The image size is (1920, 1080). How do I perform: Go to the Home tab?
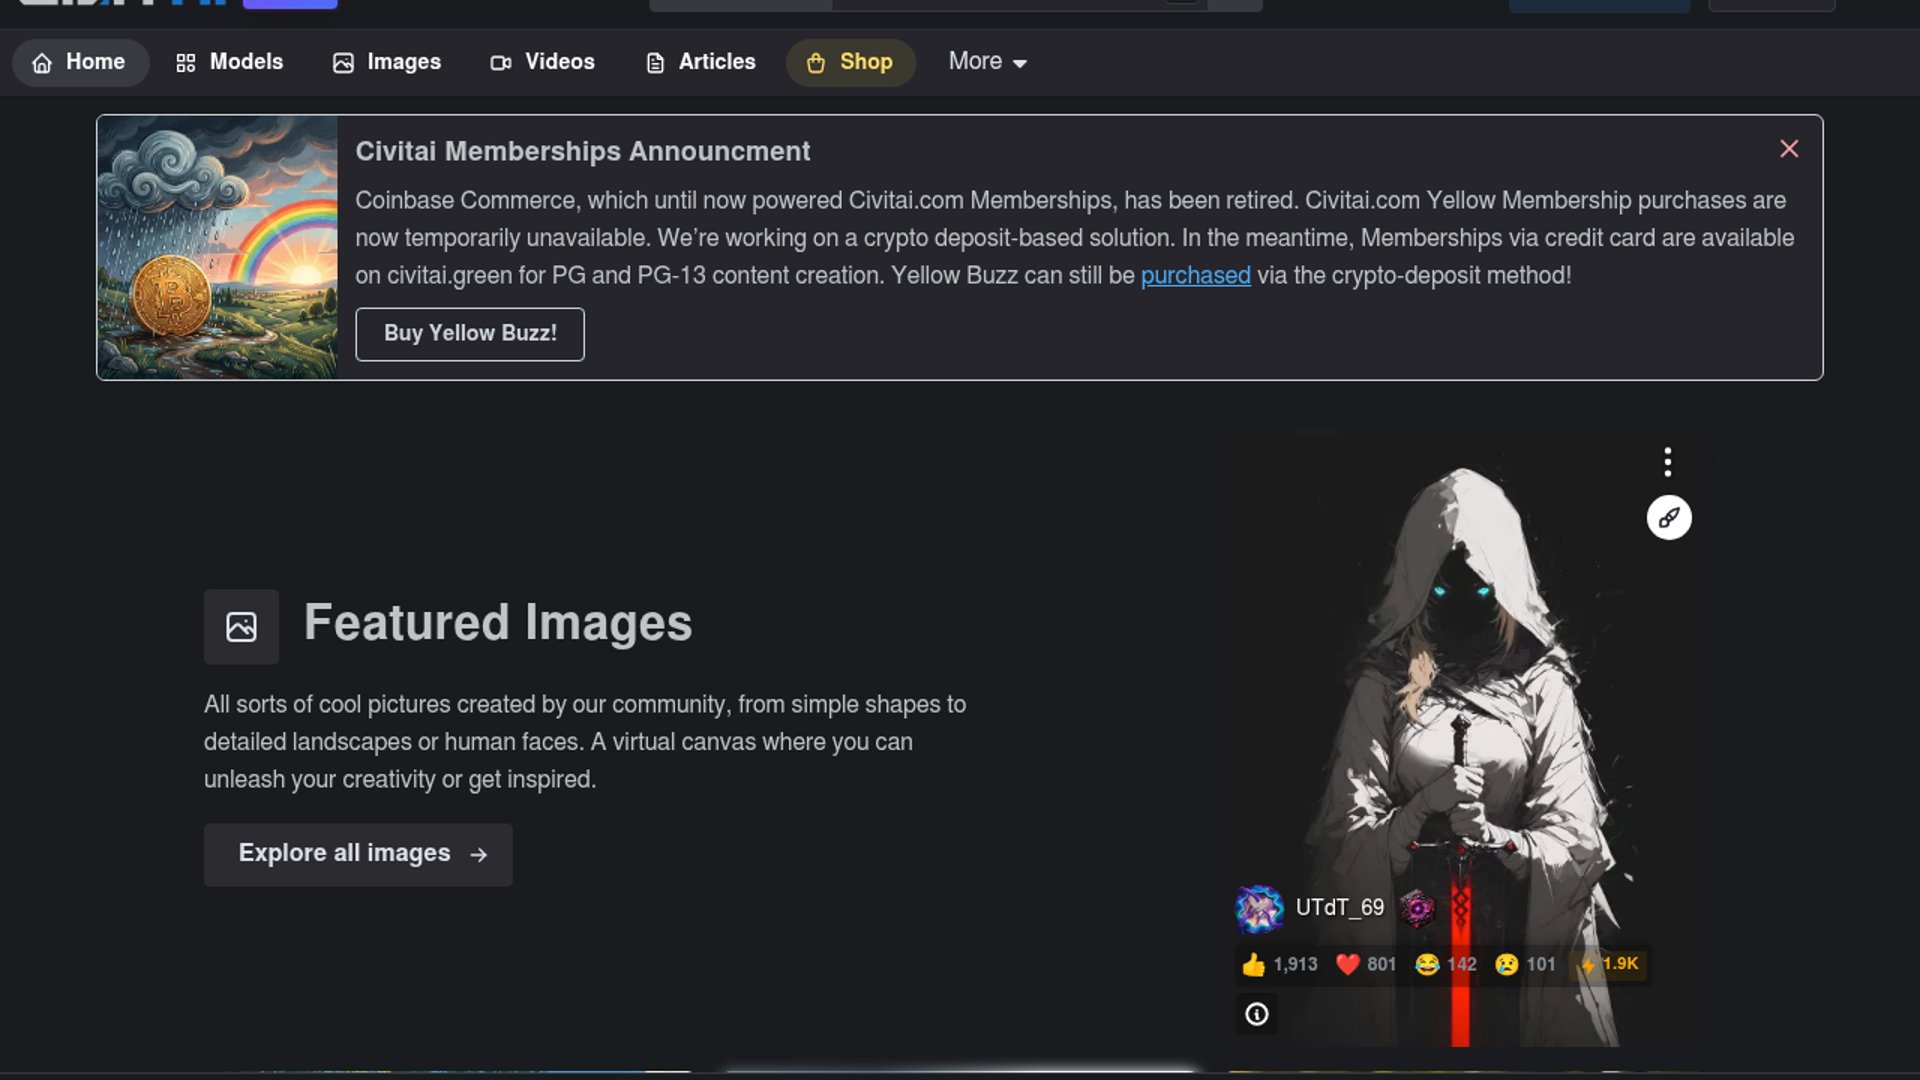tap(80, 62)
